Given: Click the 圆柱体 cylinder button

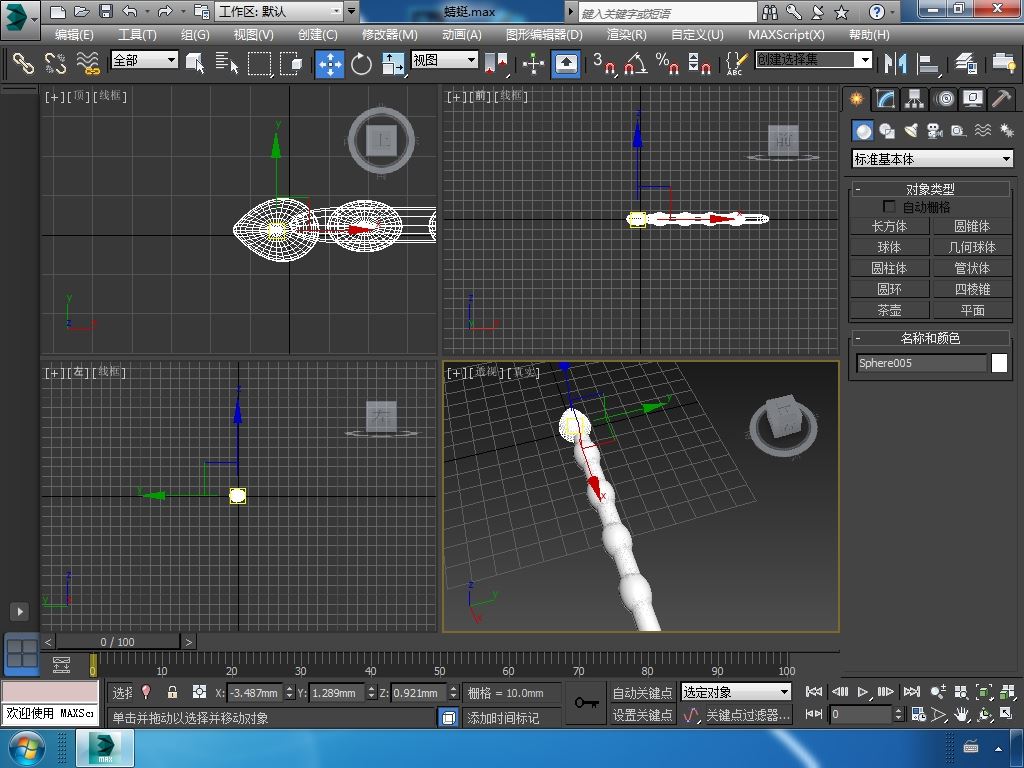Looking at the screenshot, I should (889, 268).
